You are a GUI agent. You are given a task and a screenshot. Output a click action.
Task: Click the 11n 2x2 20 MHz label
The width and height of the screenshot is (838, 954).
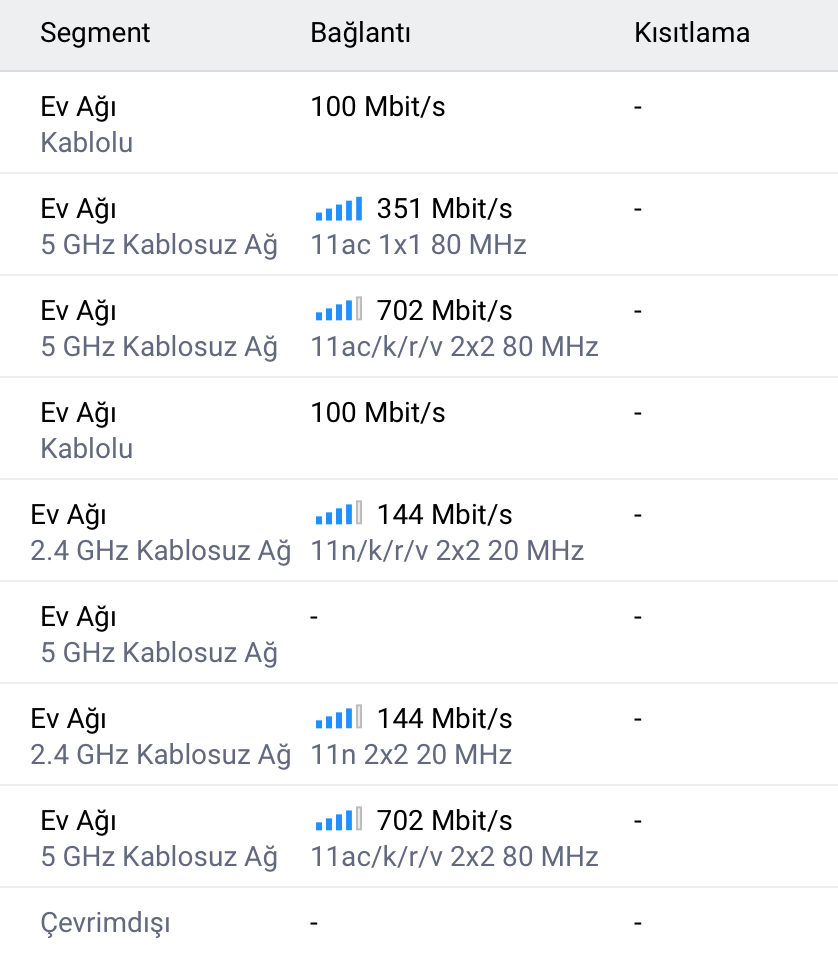411,754
